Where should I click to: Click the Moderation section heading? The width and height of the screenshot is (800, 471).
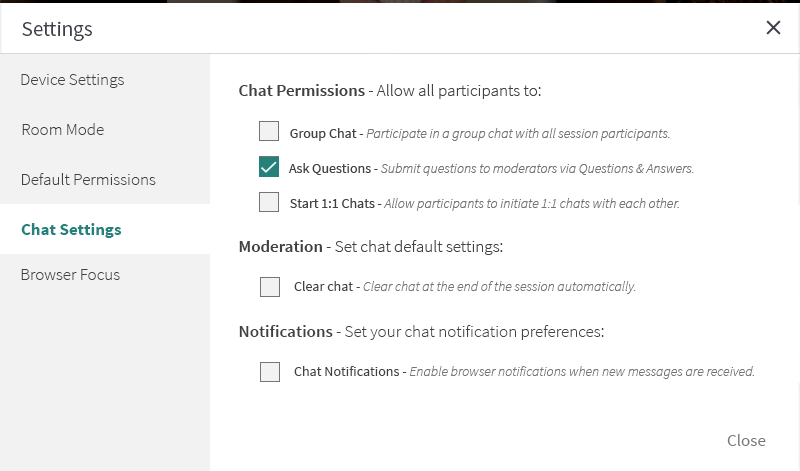point(280,246)
